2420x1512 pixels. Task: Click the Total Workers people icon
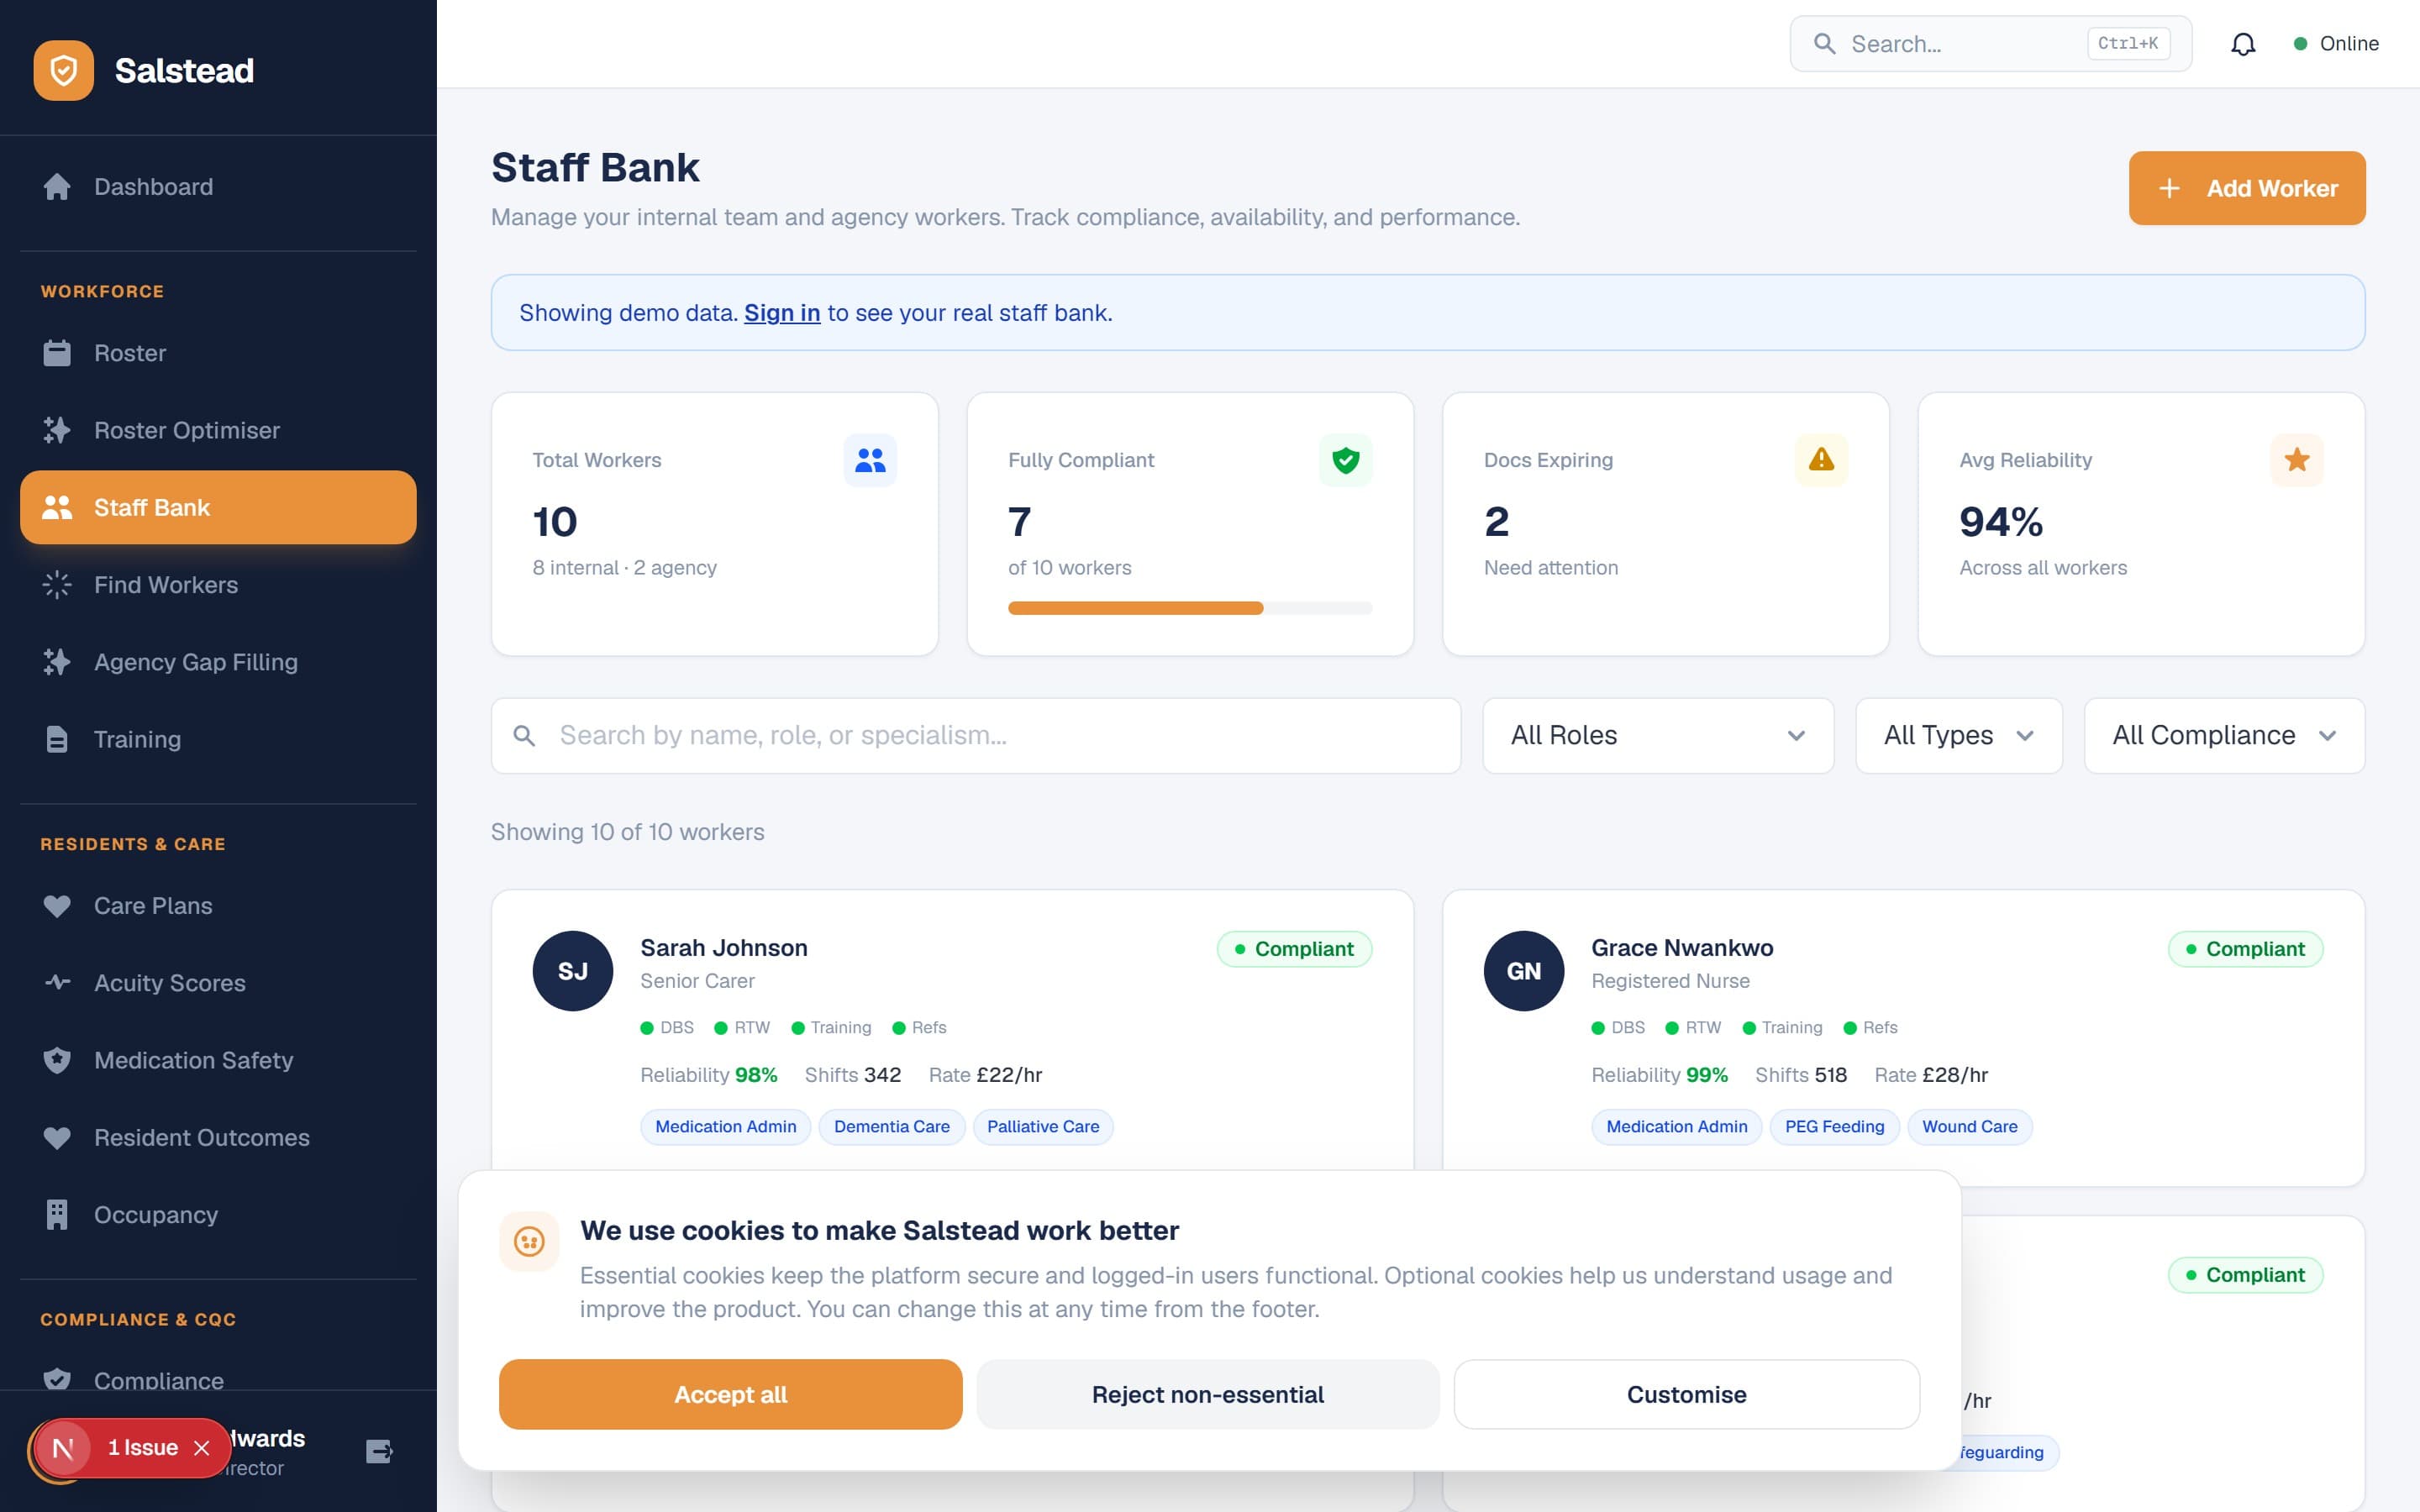click(870, 460)
